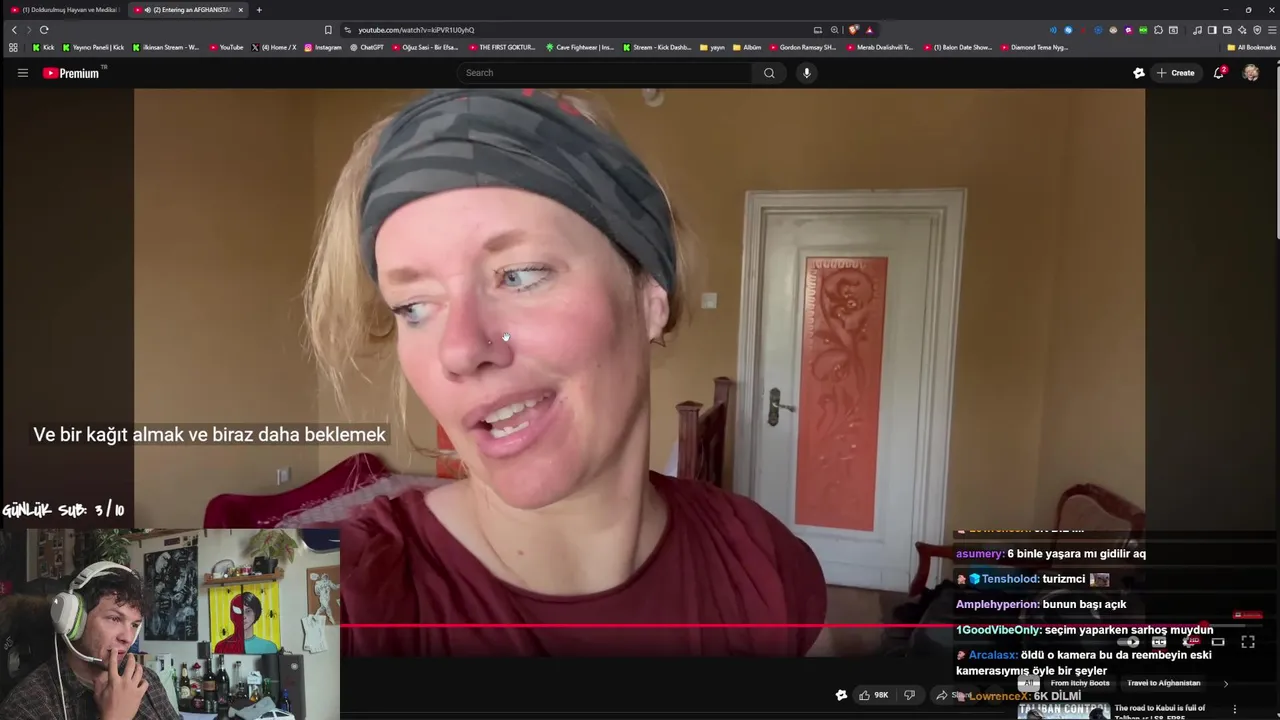Dislike the video with thumbs-down
Image resolution: width=1280 pixels, height=720 pixels.
pyautogui.click(x=909, y=695)
